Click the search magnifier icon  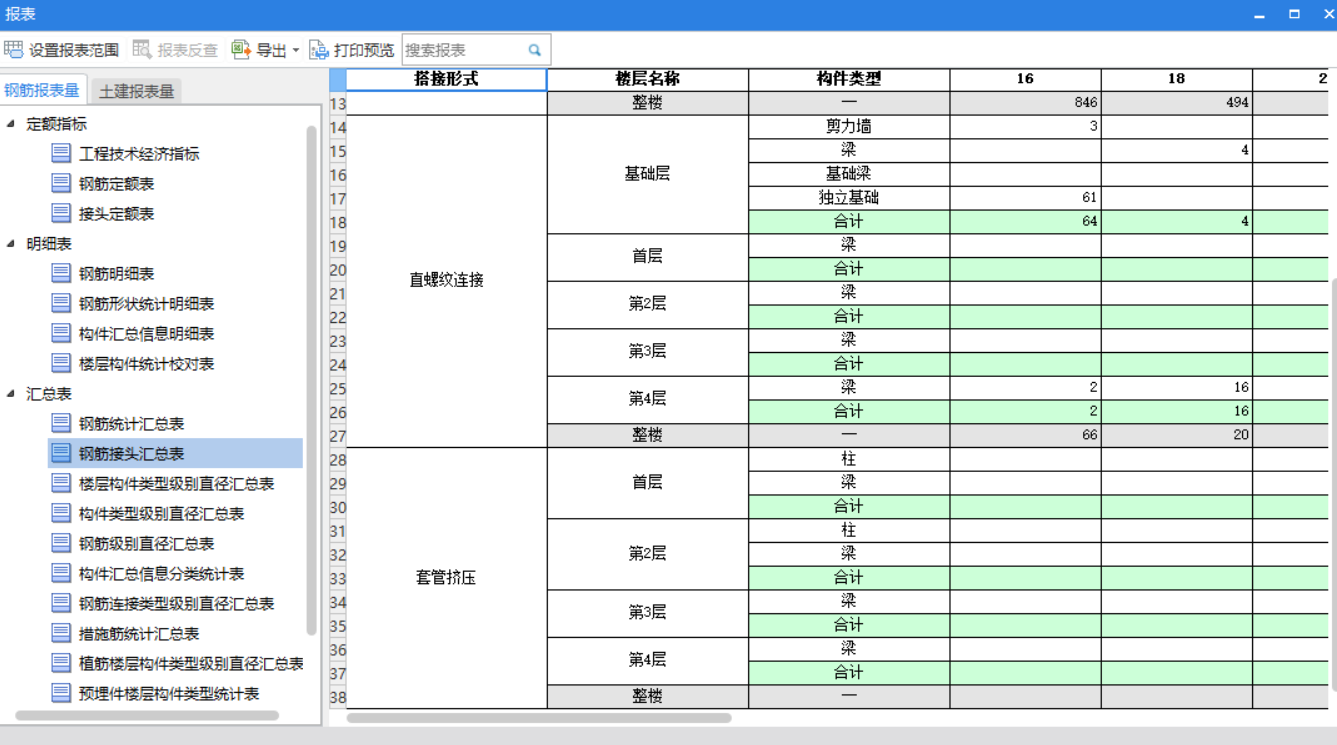coord(535,50)
